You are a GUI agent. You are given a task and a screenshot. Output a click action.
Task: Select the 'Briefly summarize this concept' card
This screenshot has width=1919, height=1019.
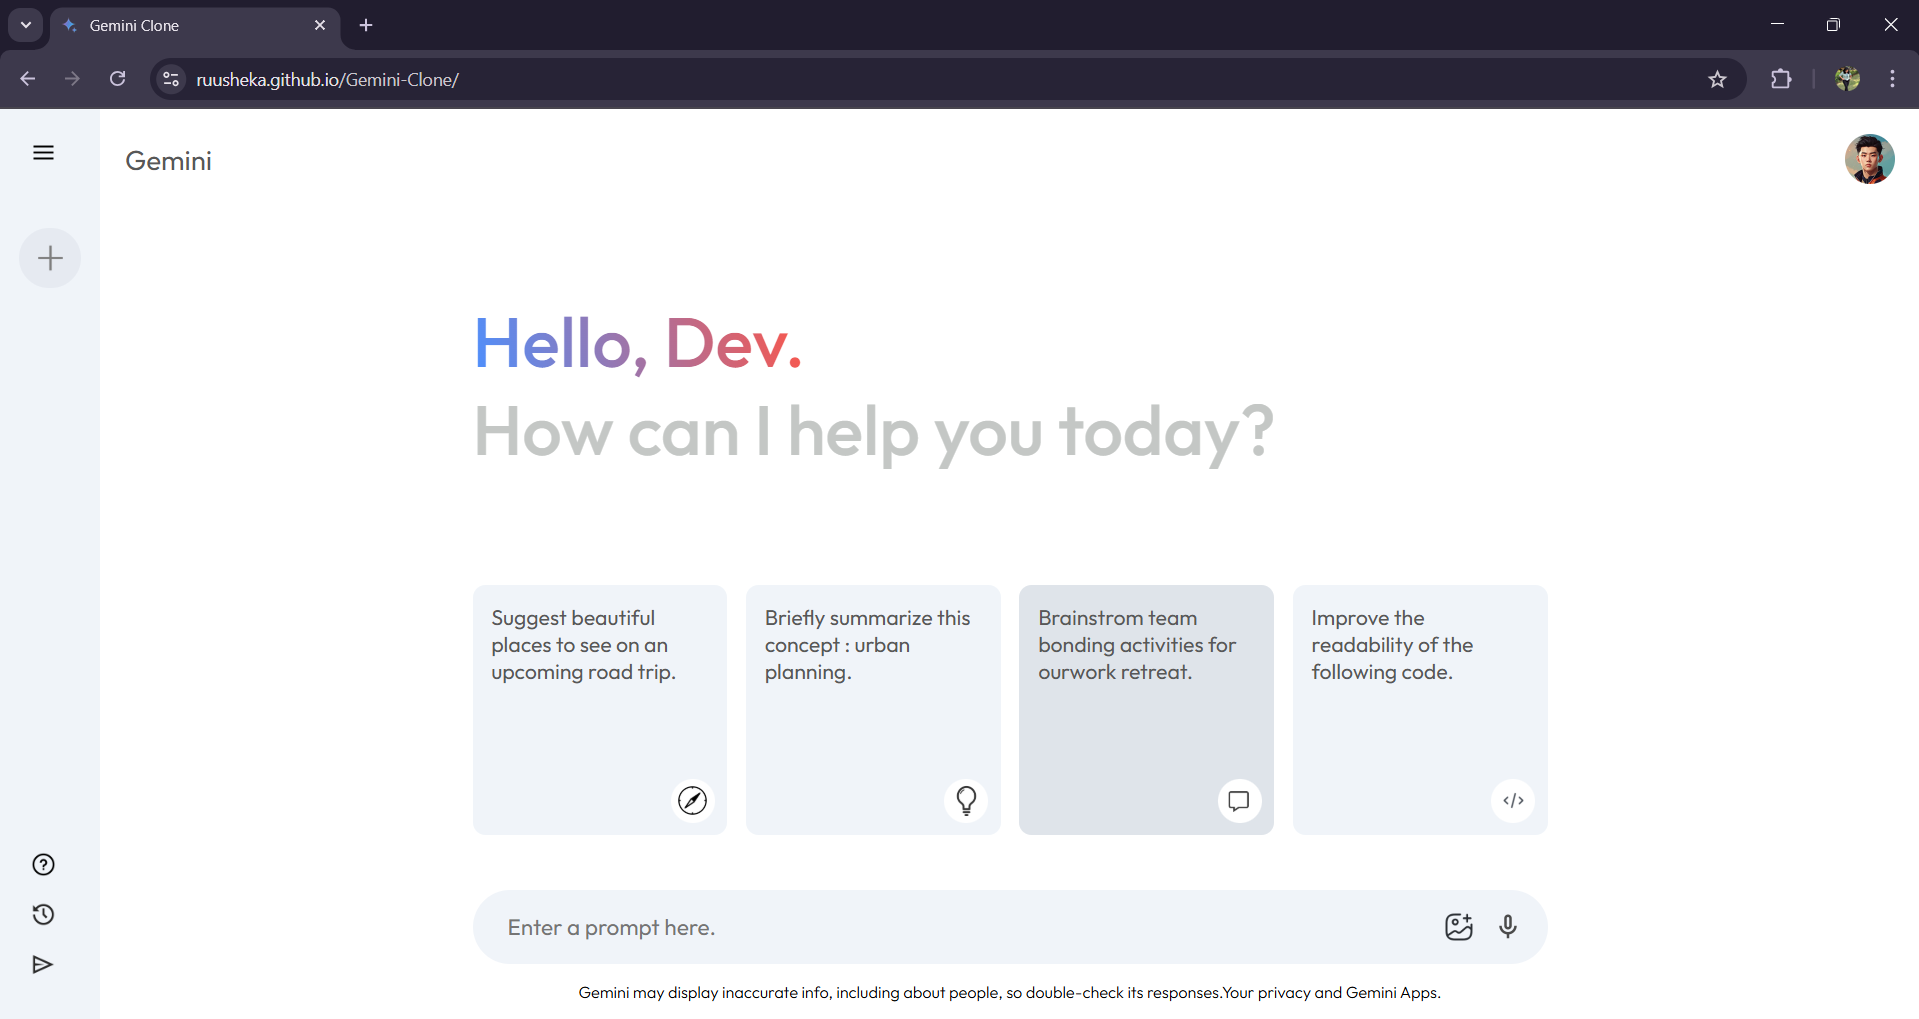pos(873,710)
